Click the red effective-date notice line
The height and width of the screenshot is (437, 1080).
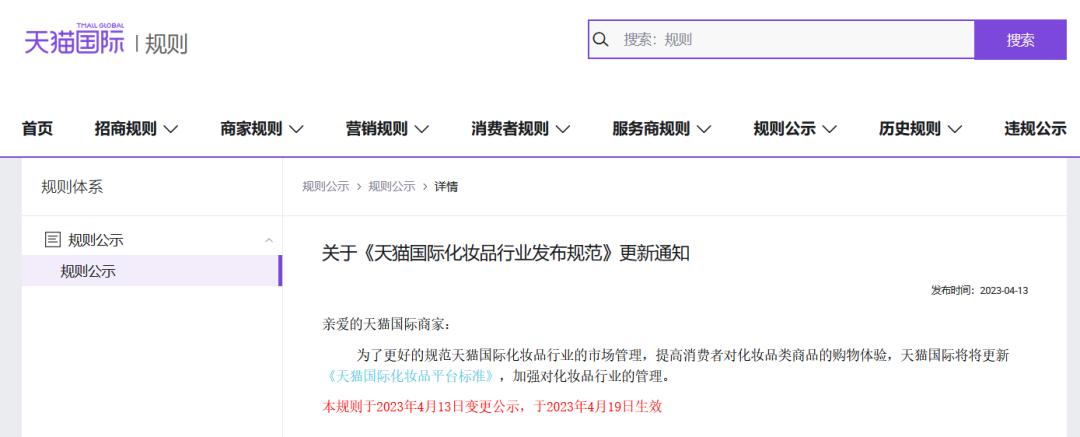point(492,407)
